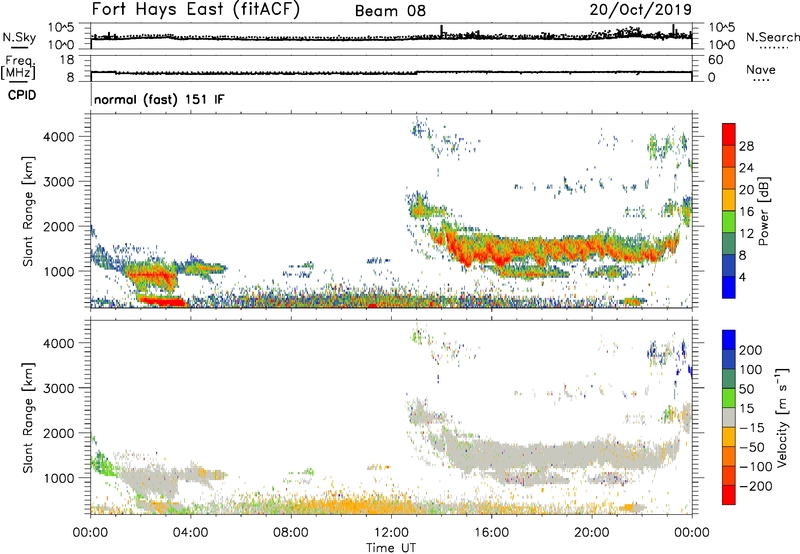Click the 04:00 time tick label
This screenshot has height=554, width=800.
pyautogui.click(x=190, y=533)
